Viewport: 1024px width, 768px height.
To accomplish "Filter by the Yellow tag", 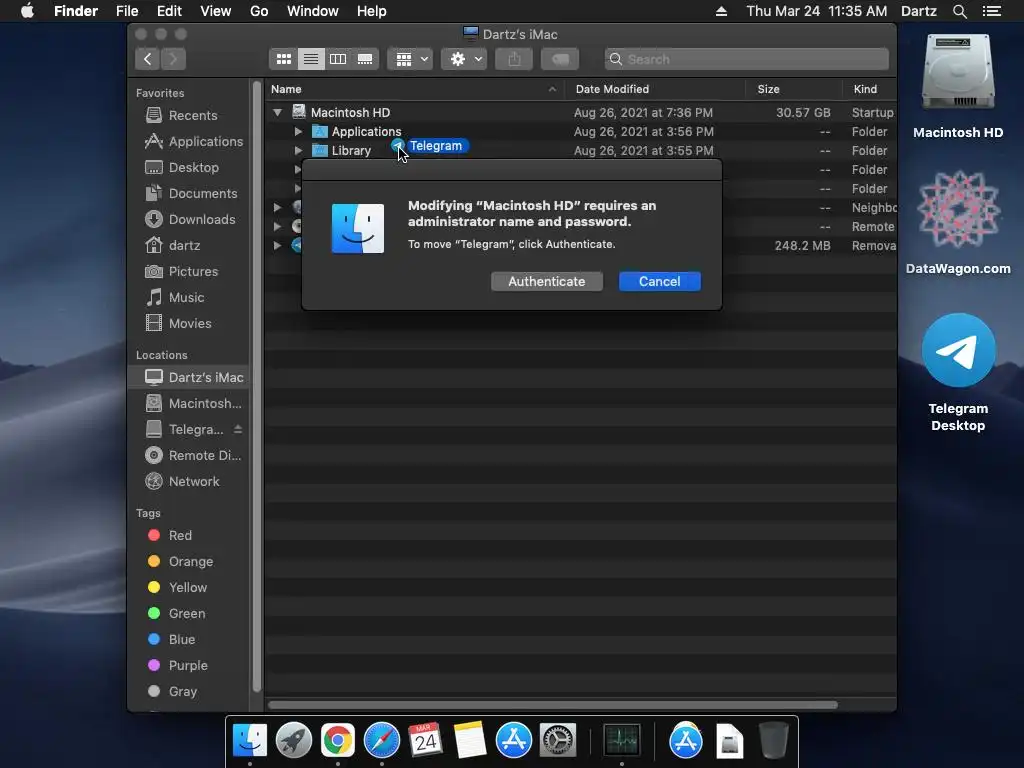I will pos(178,588).
